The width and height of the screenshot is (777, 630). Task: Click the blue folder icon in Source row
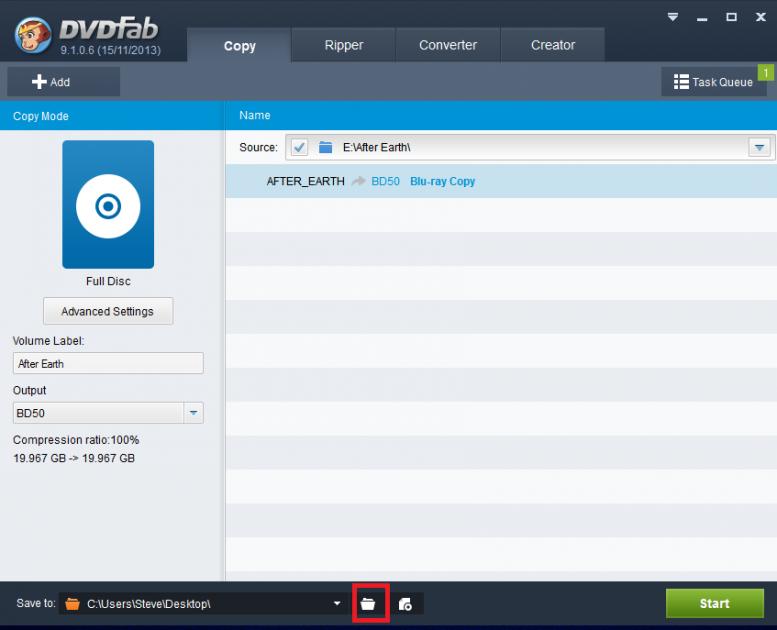(x=325, y=148)
